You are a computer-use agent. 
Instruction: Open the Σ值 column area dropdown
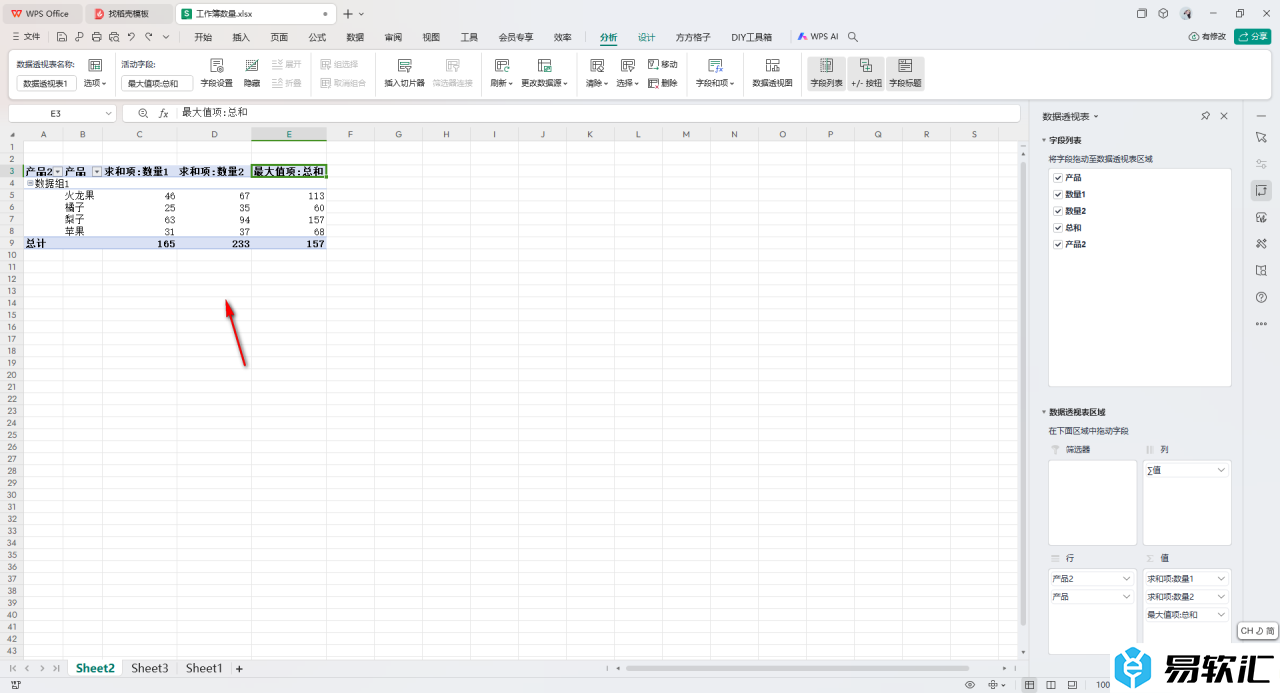click(x=1221, y=470)
